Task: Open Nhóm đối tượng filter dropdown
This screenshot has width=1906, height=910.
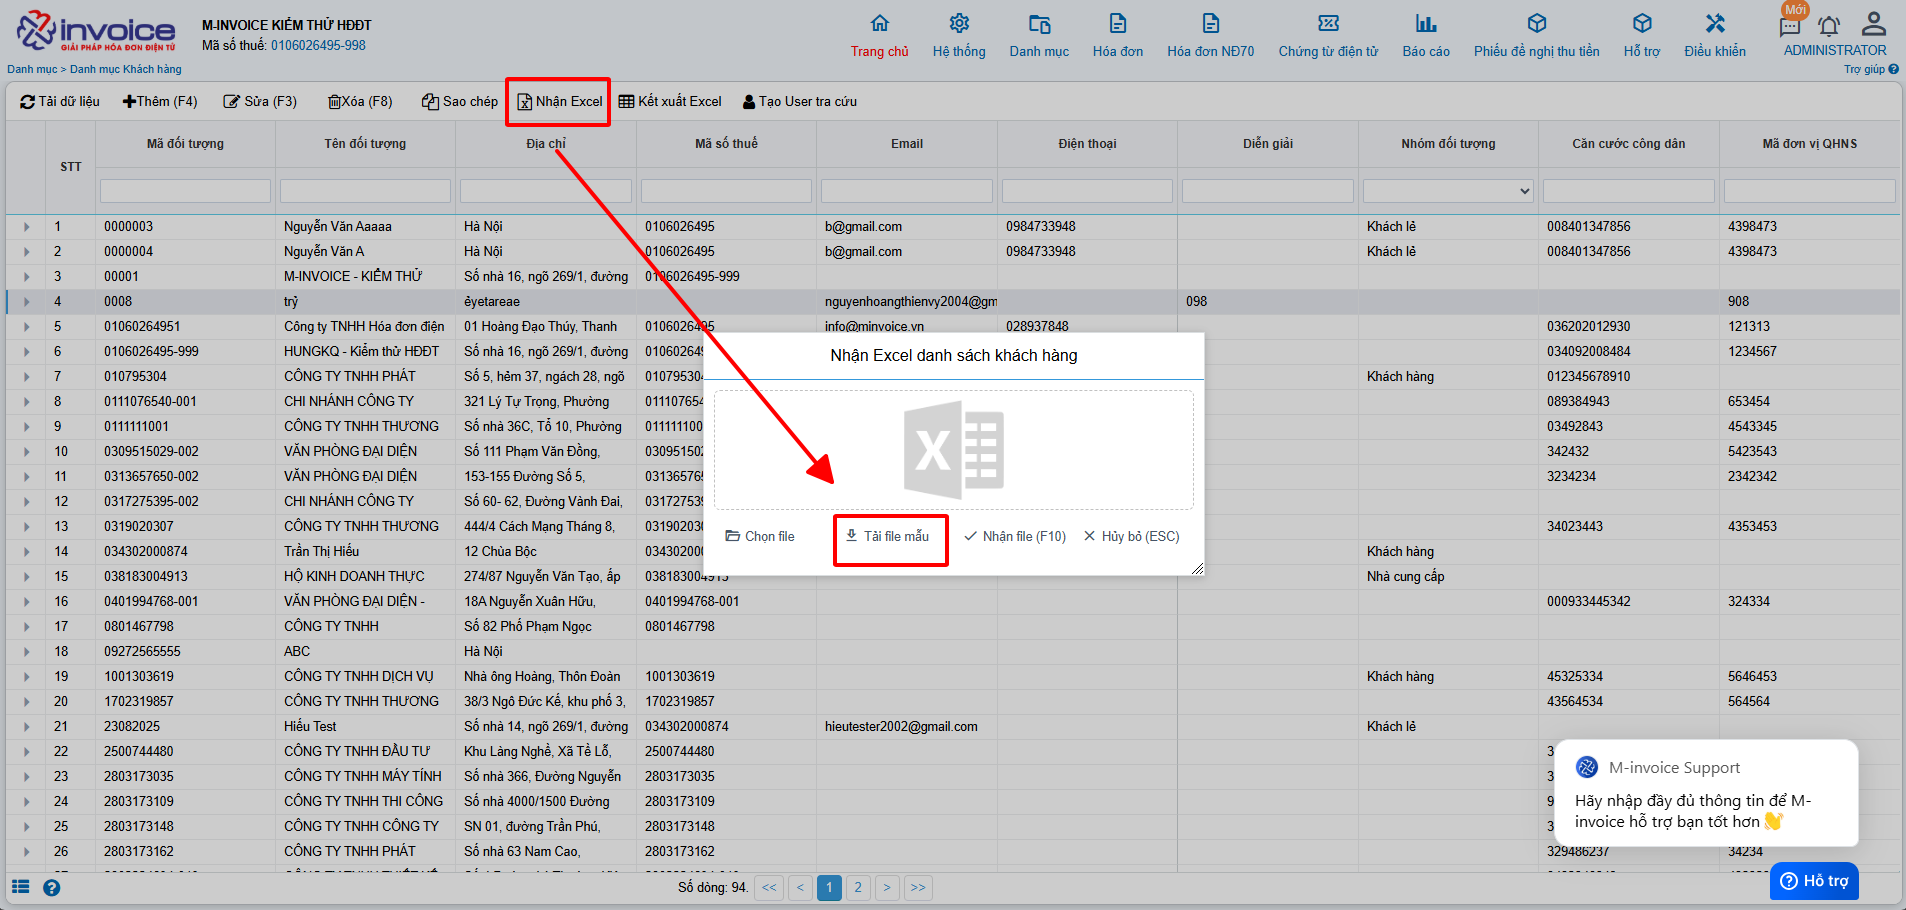Action: [x=1447, y=191]
